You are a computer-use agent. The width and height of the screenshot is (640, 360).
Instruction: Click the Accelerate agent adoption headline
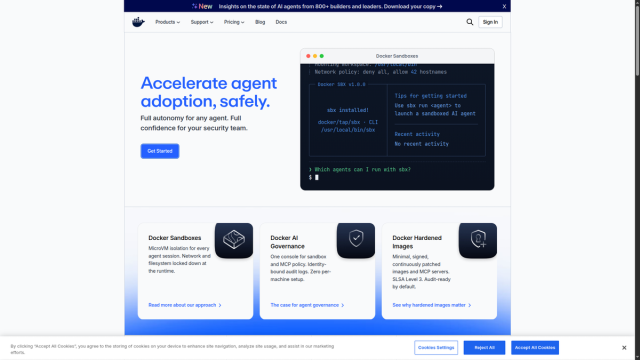(x=209, y=92)
